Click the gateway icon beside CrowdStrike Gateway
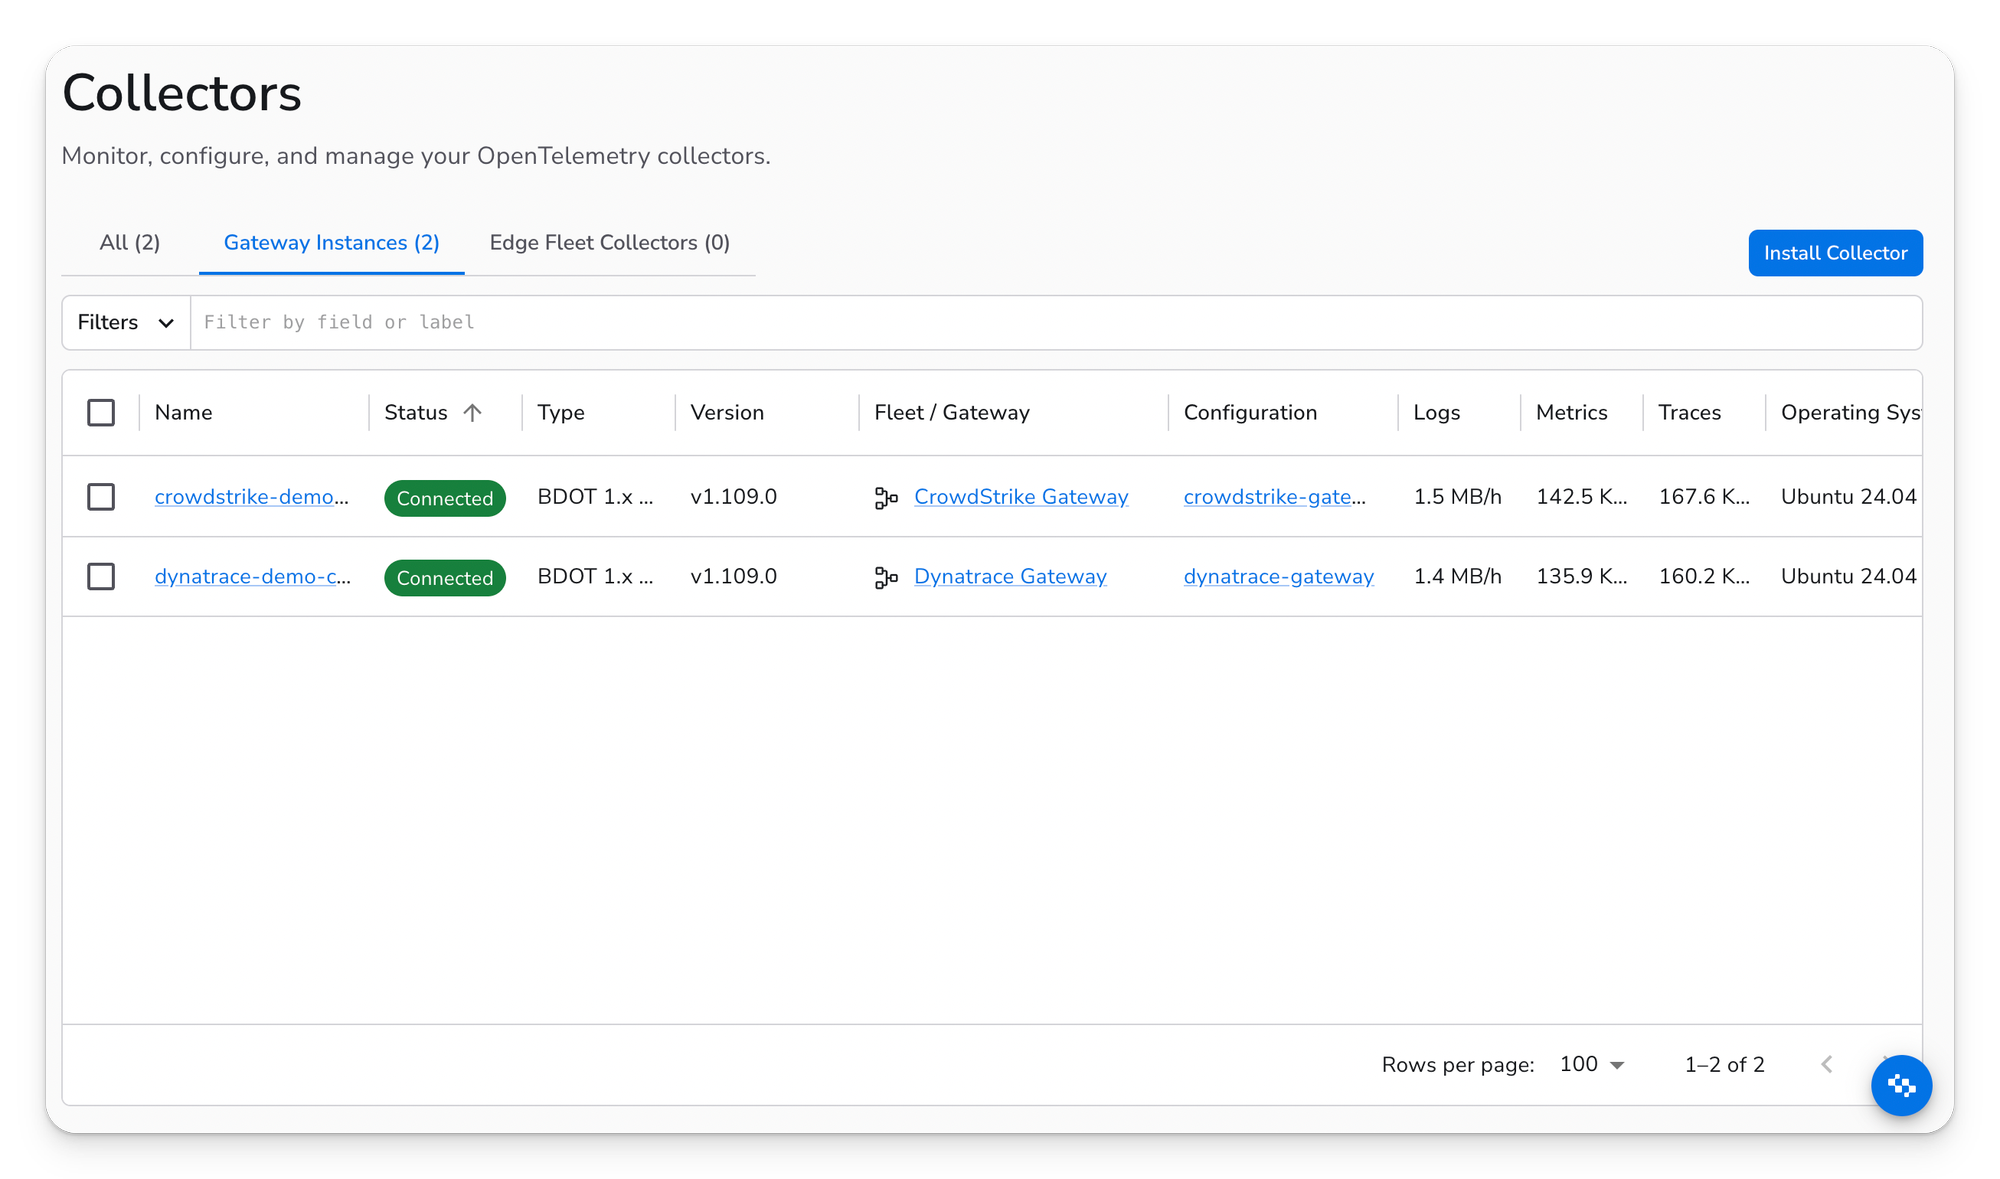The height and width of the screenshot is (1179, 2000). (886, 497)
